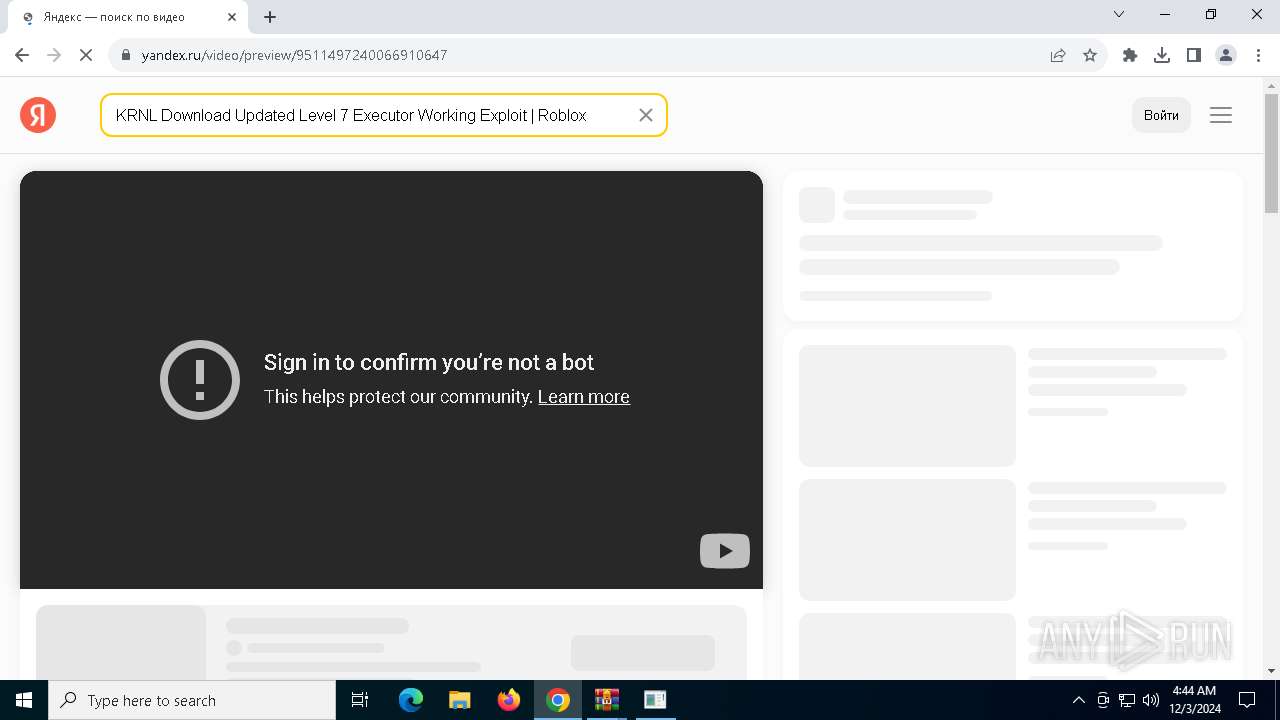Bookmark this tab with star icon
This screenshot has width=1280, height=720.
pyautogui.click(x=1090, y=55)
